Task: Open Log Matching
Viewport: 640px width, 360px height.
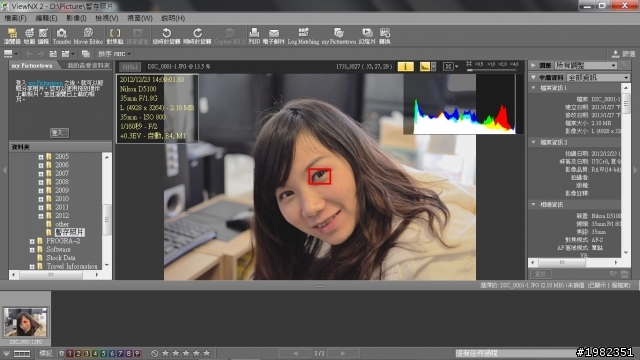Action: pyautogui.click(x=303, y=36)
